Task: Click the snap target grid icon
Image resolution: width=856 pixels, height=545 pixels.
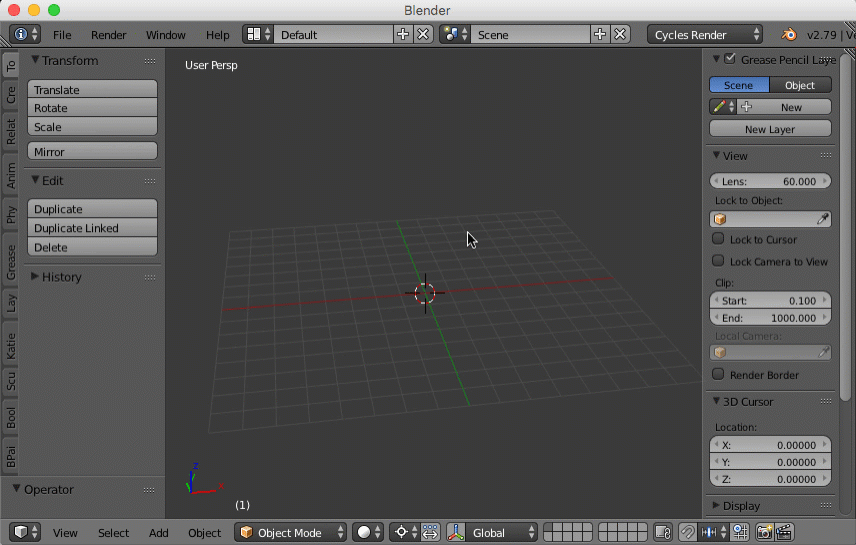Action: pos(740,532)
